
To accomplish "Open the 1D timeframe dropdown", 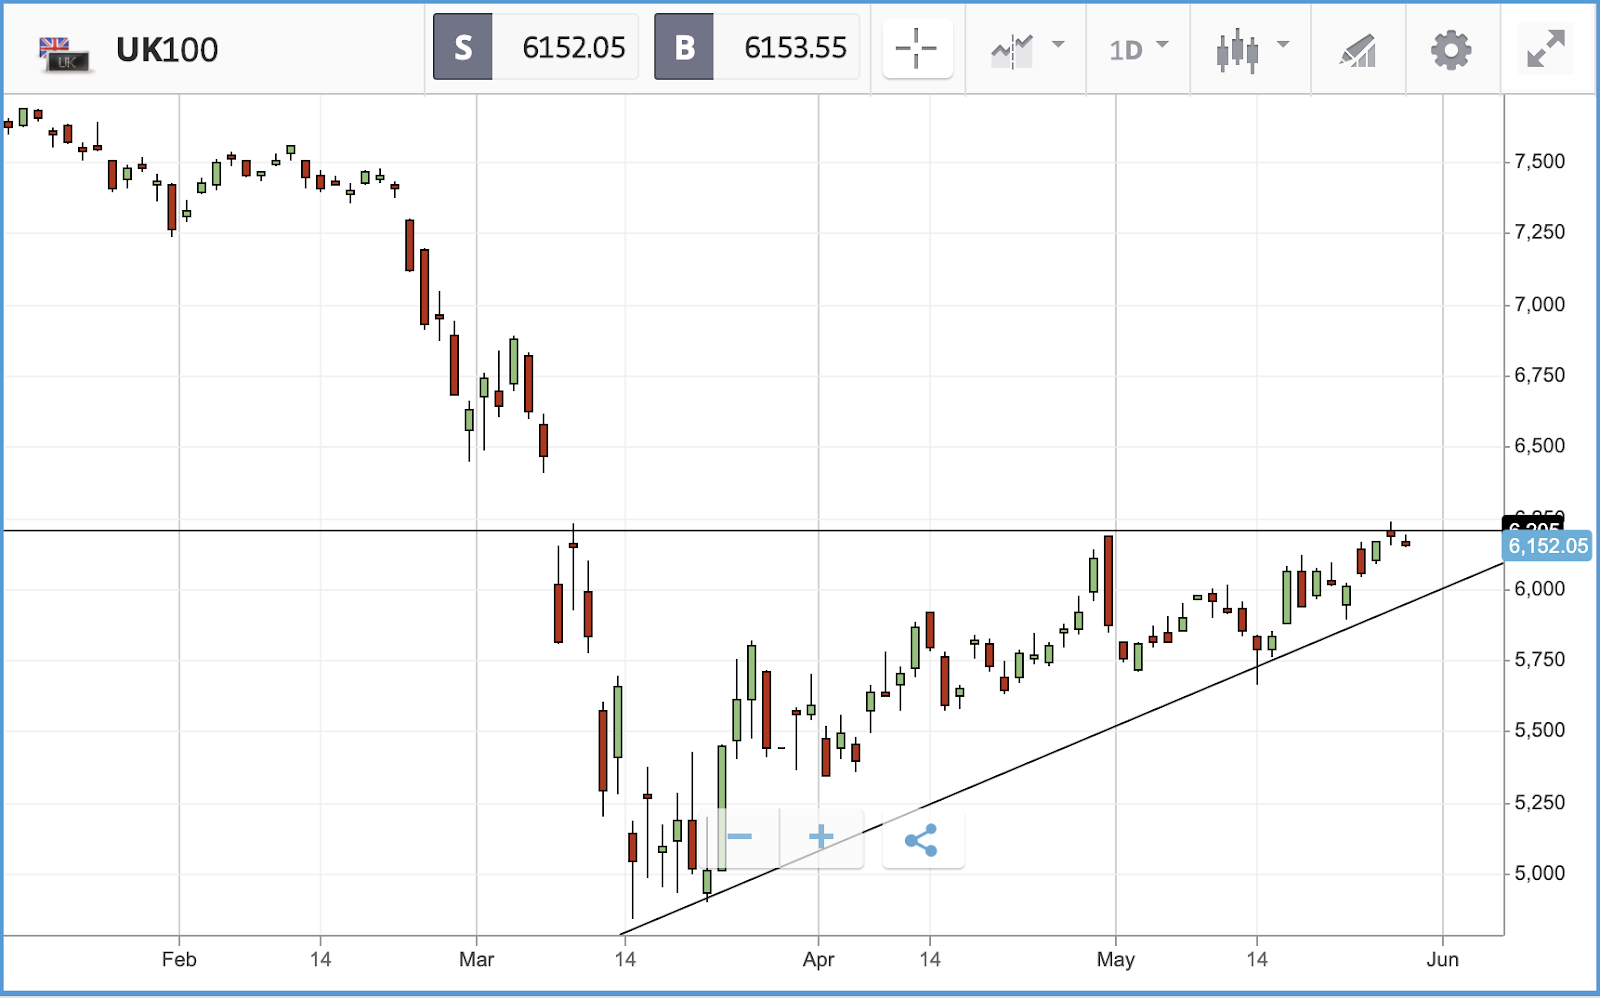I will [1138, 49].
